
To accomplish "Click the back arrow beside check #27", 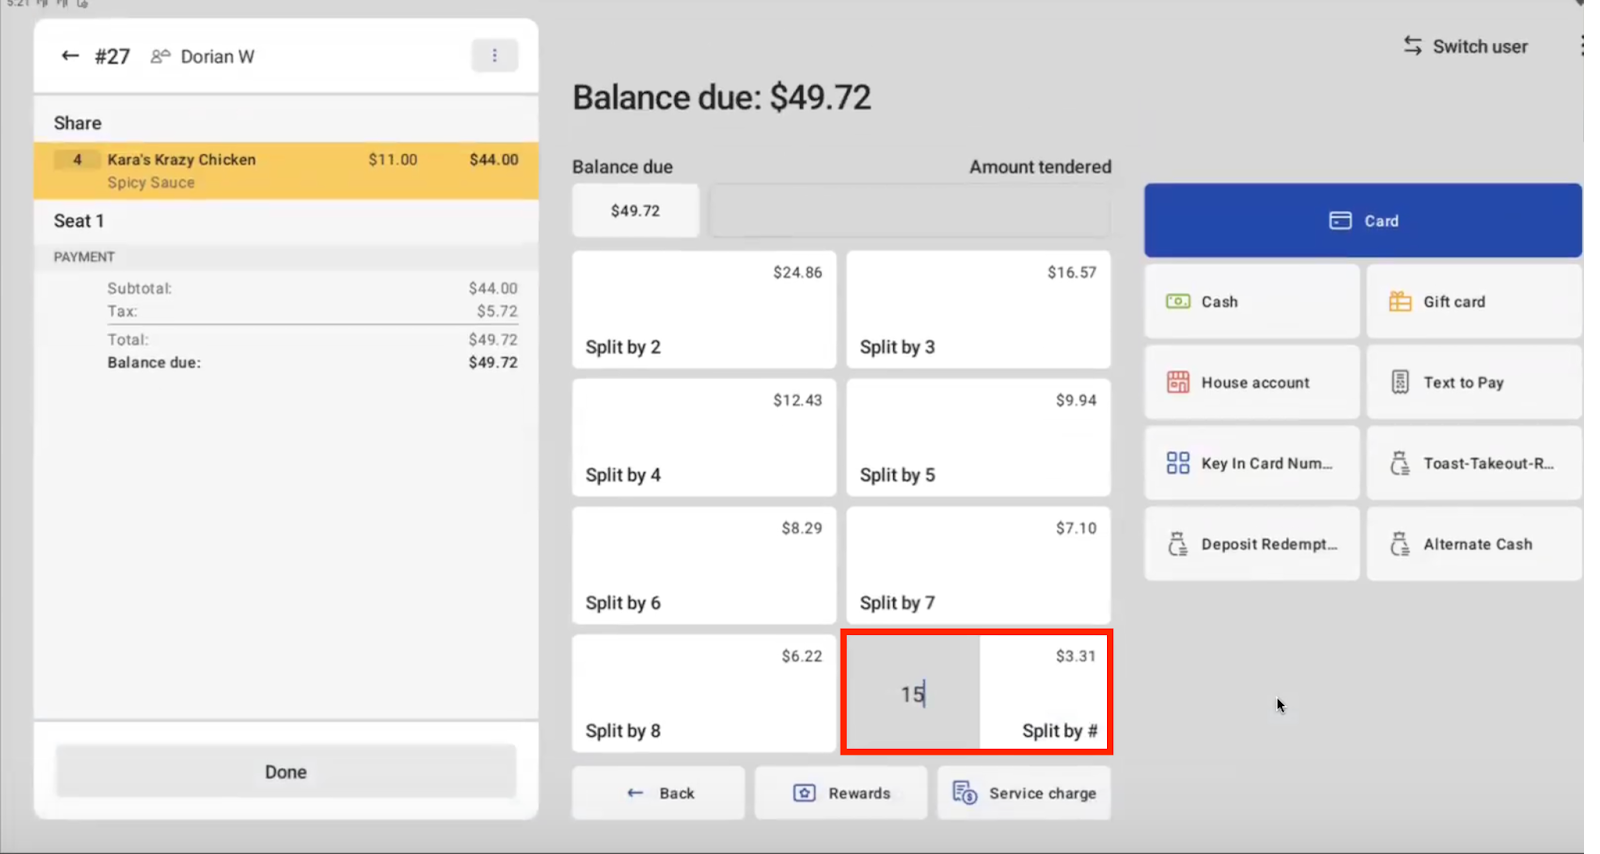I will tap(70, 56).
